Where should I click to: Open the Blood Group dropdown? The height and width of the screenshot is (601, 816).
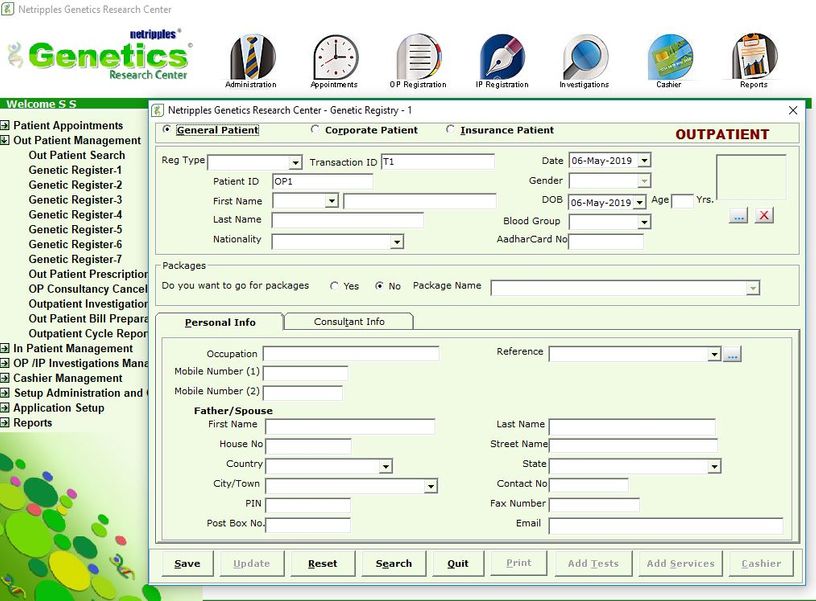[644, 222]
